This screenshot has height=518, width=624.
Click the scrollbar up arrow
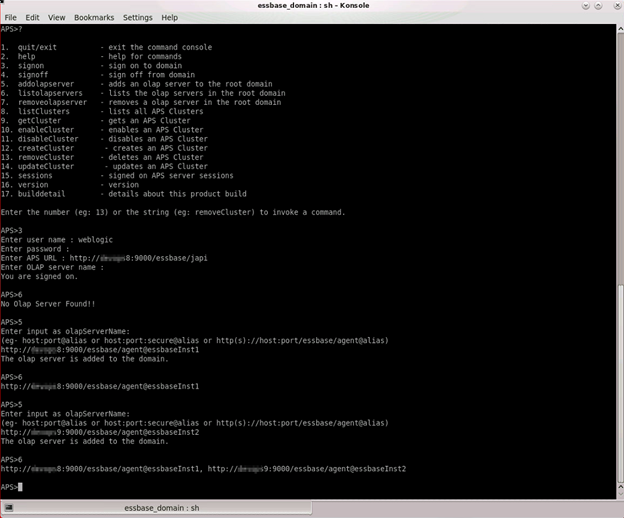click(x=620, y=29)
